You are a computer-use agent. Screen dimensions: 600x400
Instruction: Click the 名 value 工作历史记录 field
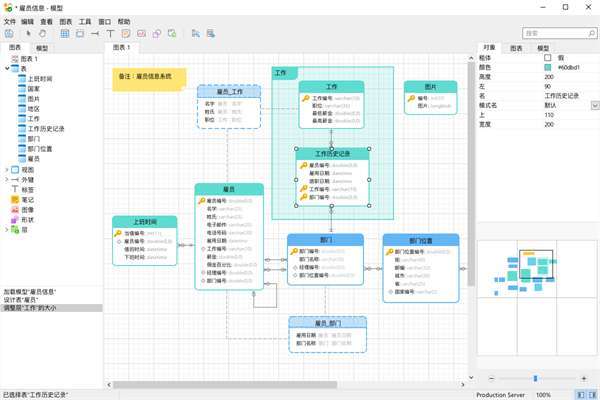pos(562,96)
